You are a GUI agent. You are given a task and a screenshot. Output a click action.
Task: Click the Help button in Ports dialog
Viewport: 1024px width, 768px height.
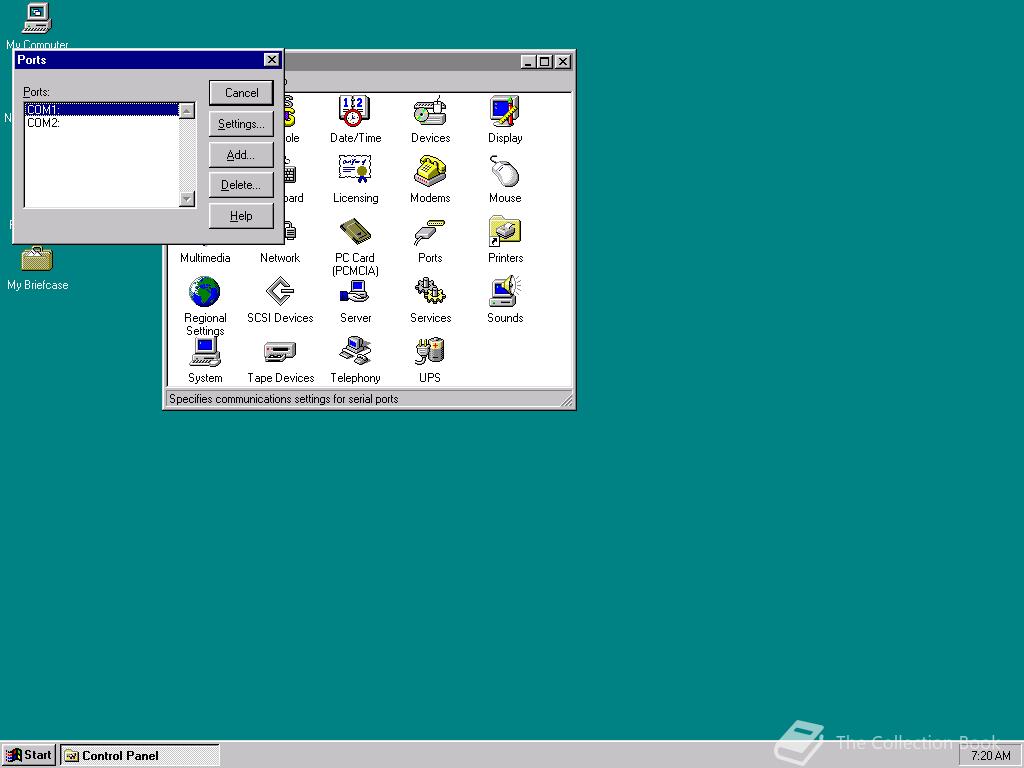click(240, 215)
